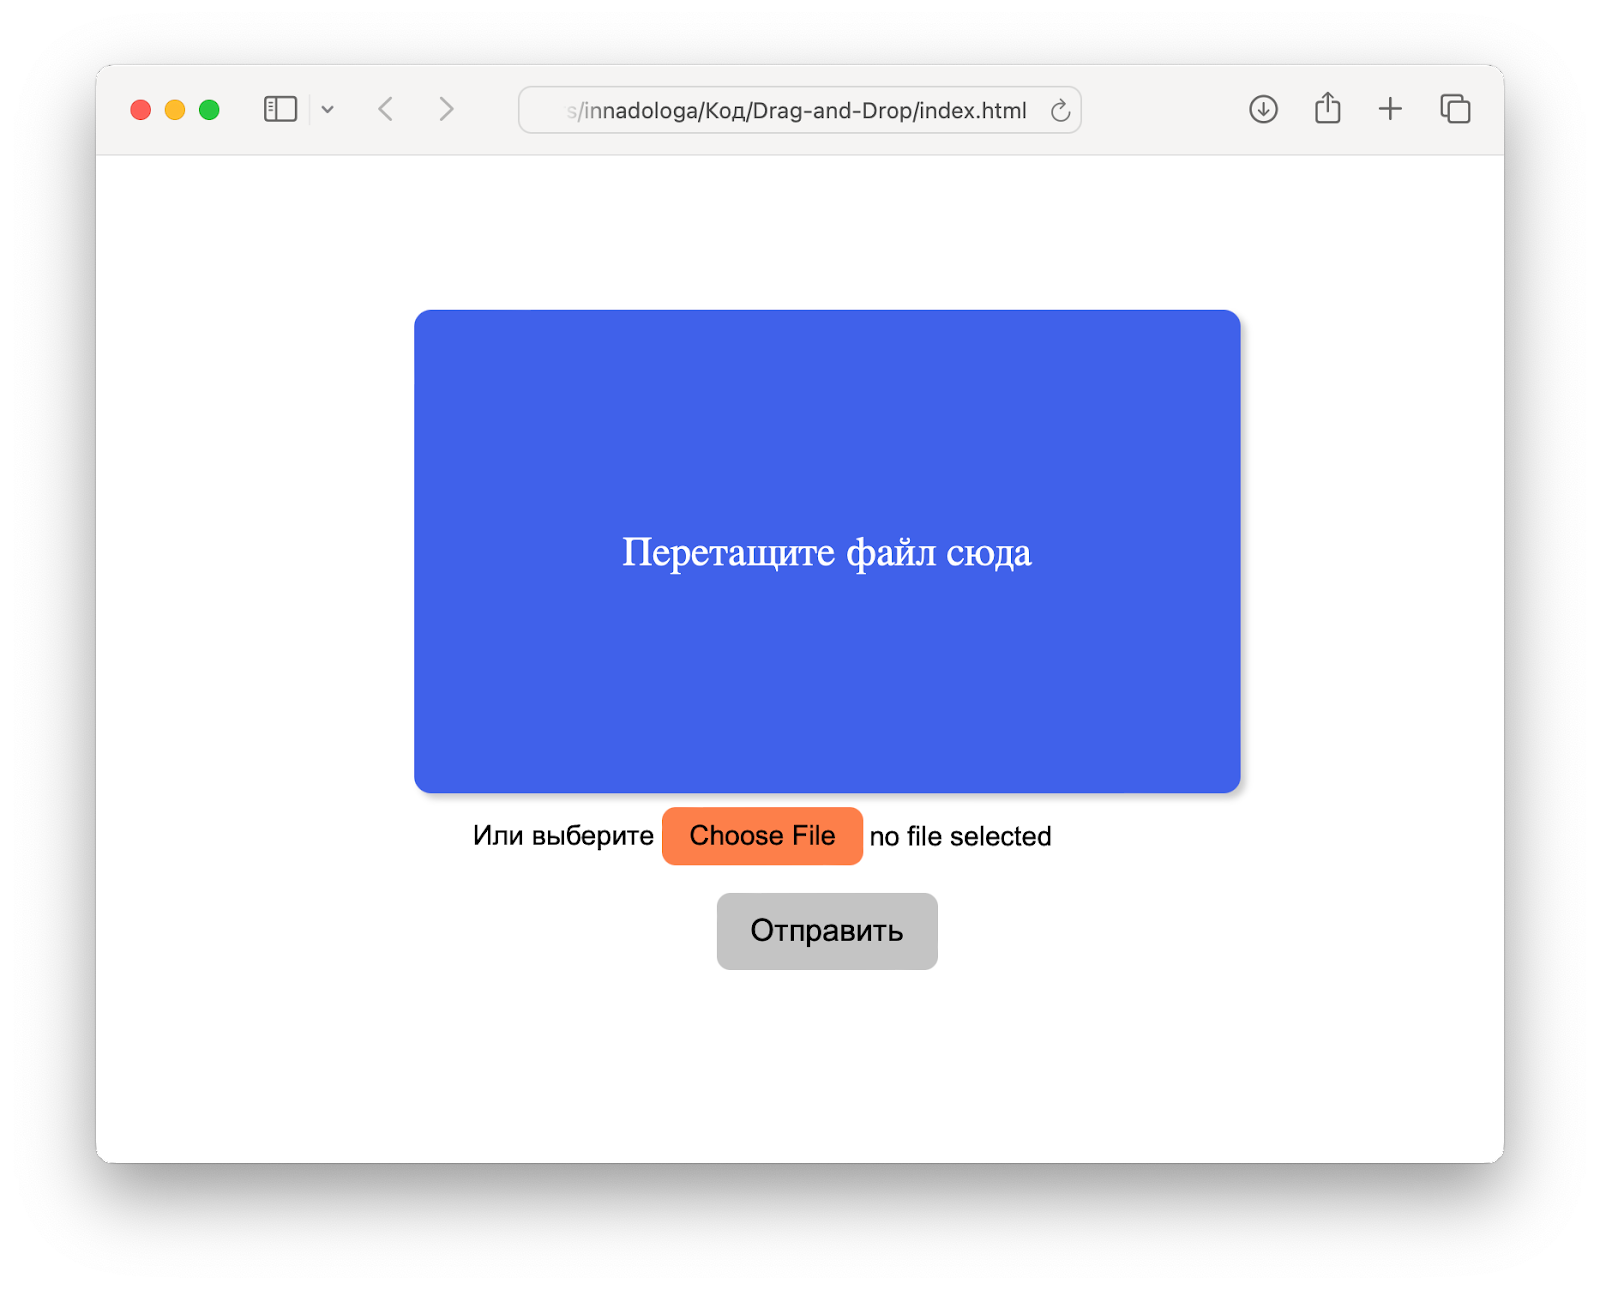1600x1290 pixels.
Task: Navigate forward using the forward arrow
Action: (x=446, y=109)
